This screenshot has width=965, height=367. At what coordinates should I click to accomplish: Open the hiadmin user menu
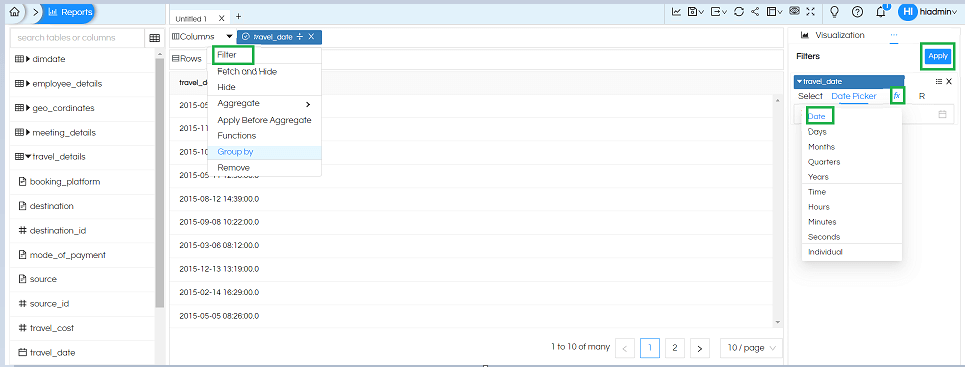[927, 12]
